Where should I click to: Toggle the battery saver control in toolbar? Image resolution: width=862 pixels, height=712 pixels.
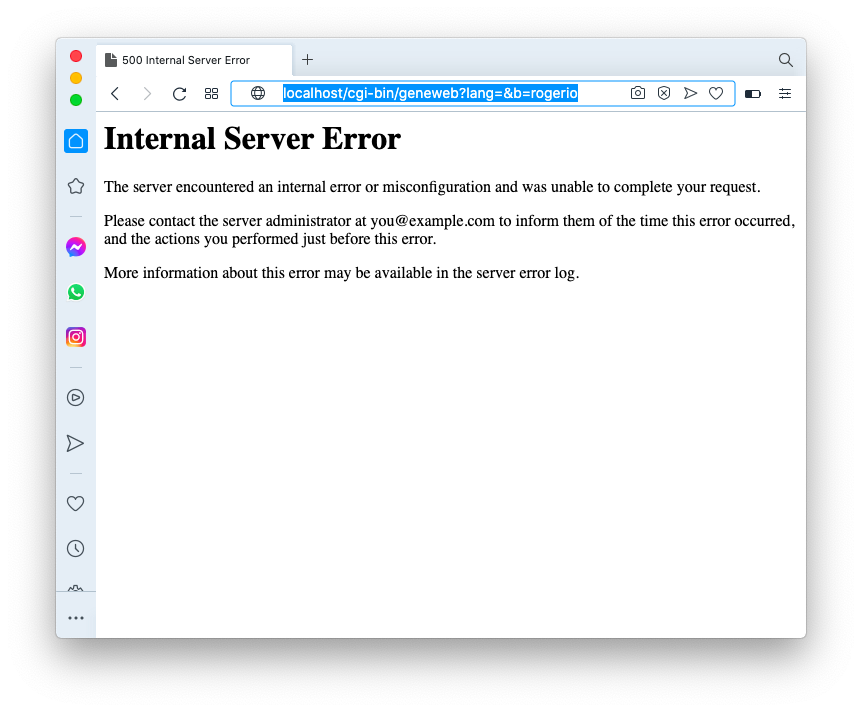click(752, 92)
